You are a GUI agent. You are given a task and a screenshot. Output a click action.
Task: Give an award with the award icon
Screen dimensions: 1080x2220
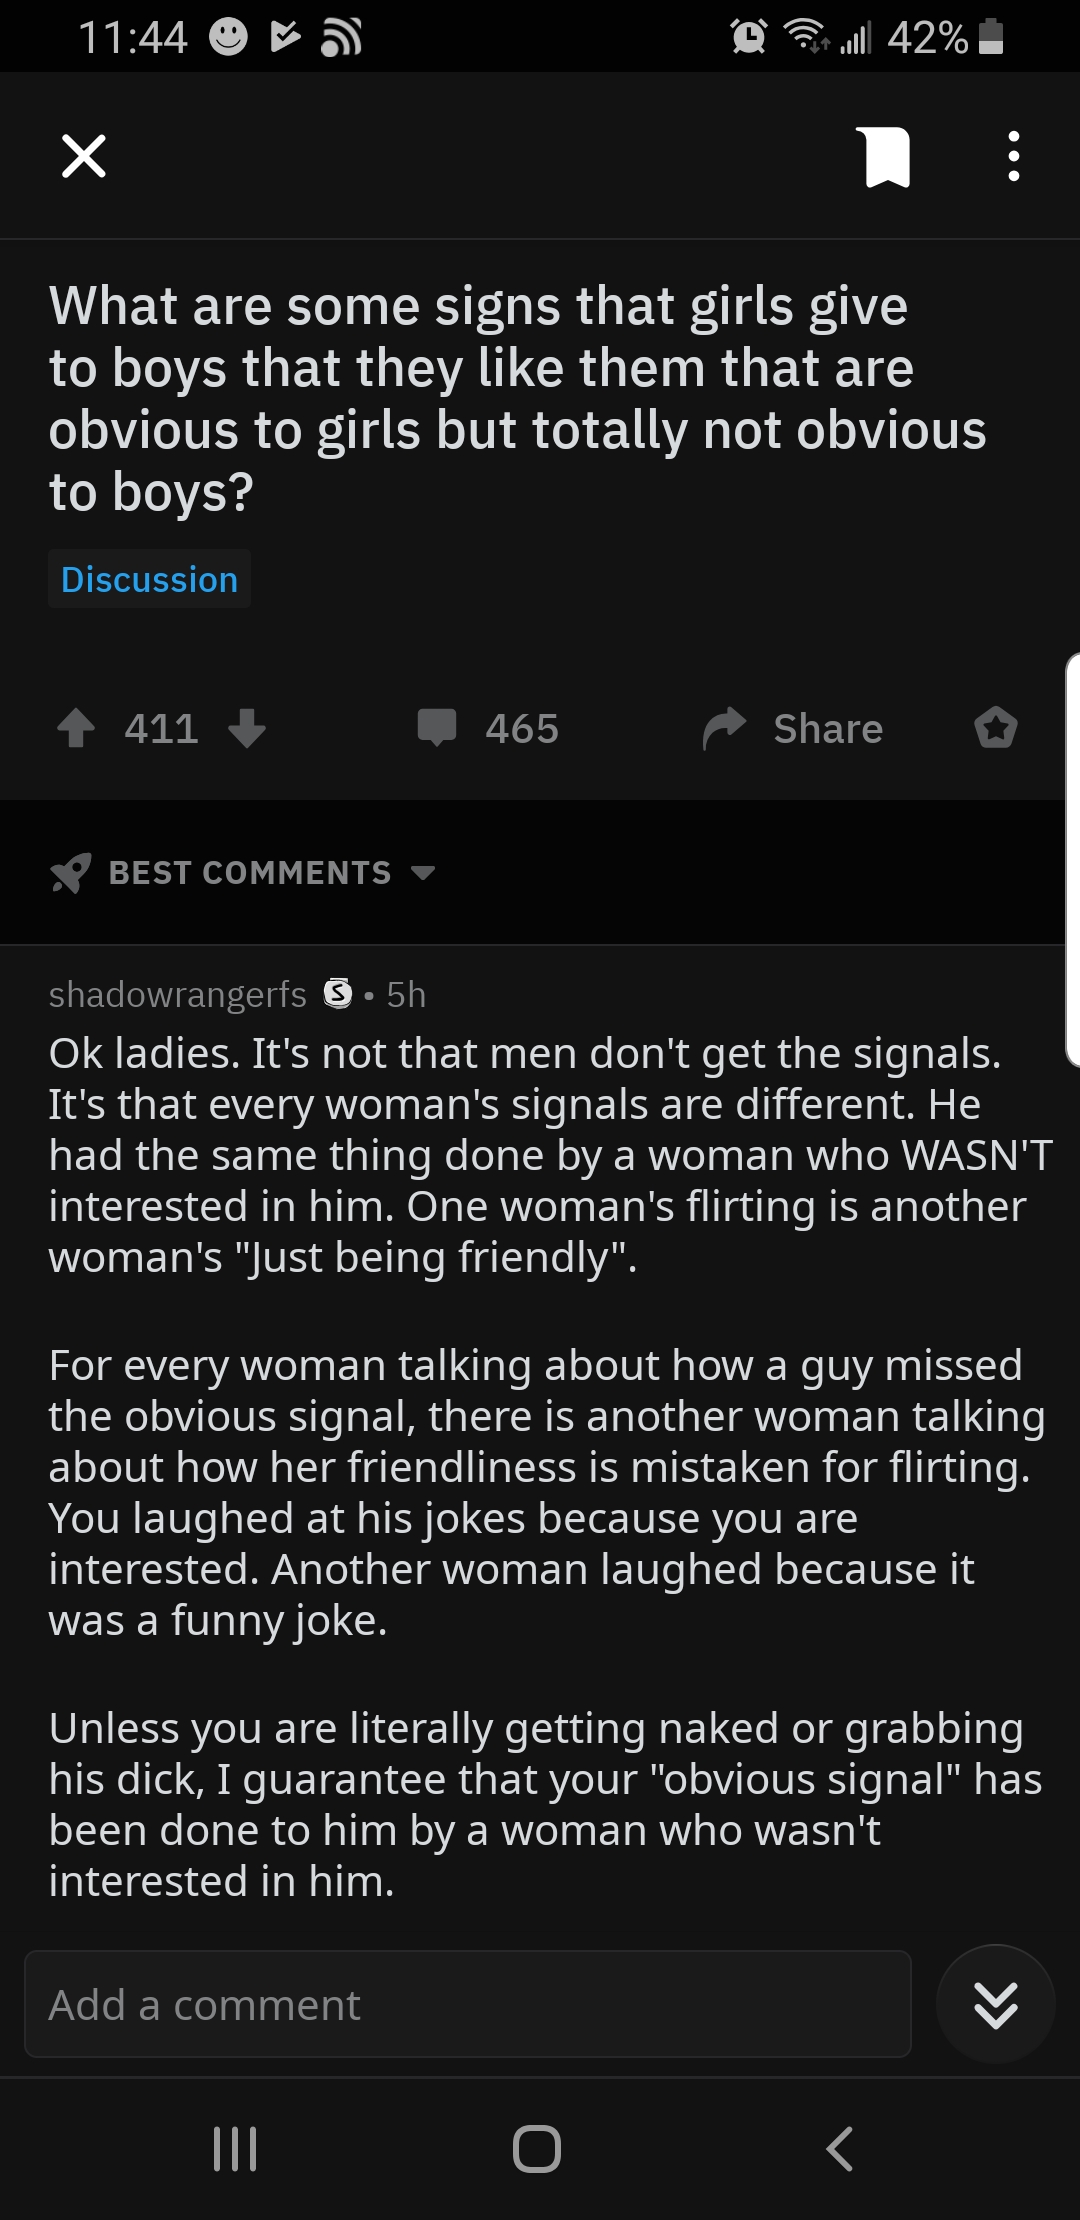click(996, 727)
